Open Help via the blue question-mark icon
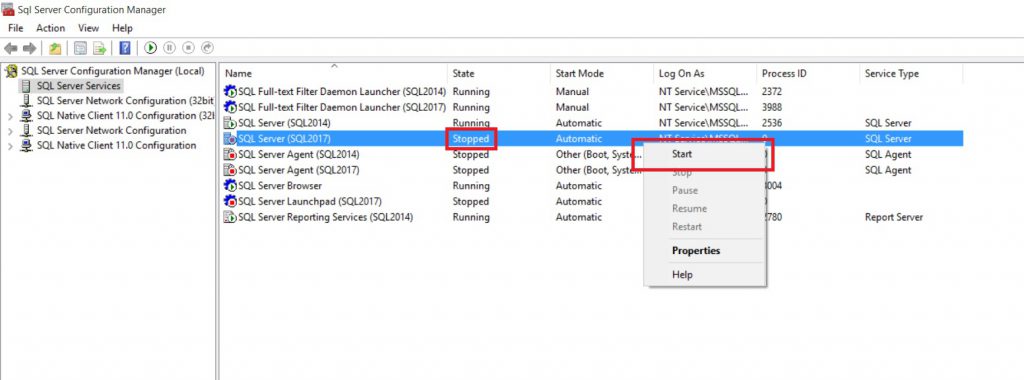Image resolution: width=1024 pixels, height=380 pixels. click(125, 48)
